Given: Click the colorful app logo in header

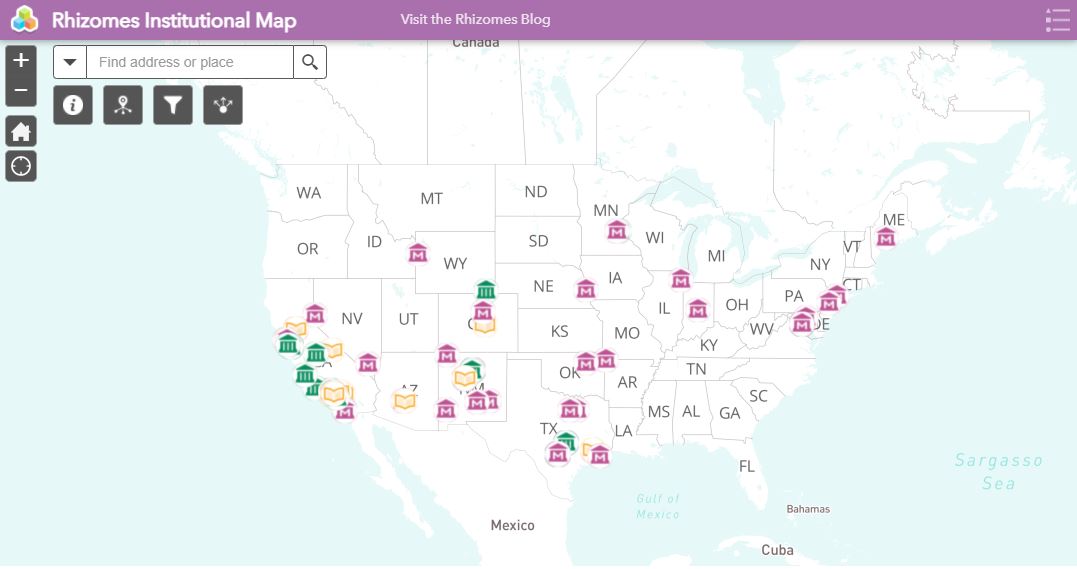Looking at the screenshot, I should tap(25, 19).
